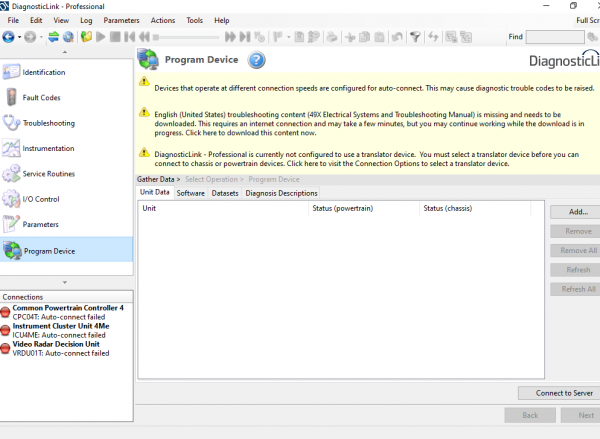
Task: Click the green-blue connect arrows toolbar icon
Action: pos(54,37)
